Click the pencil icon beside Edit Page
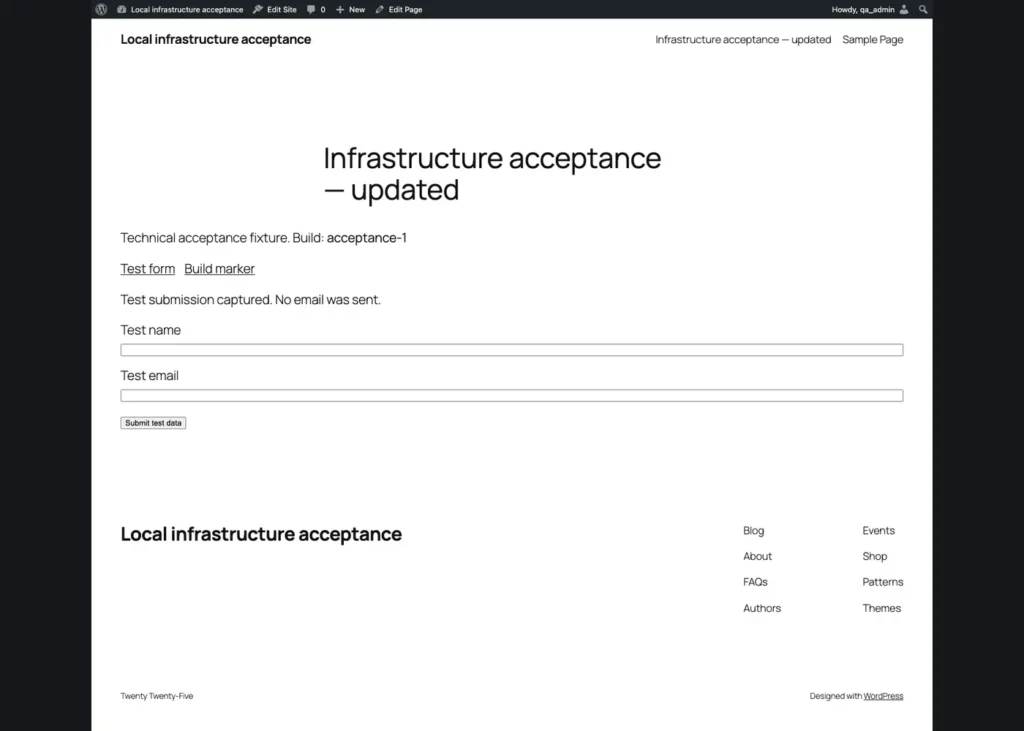Image resolution: width=1024 pixels, height=731 pixels. pos(379,9)
